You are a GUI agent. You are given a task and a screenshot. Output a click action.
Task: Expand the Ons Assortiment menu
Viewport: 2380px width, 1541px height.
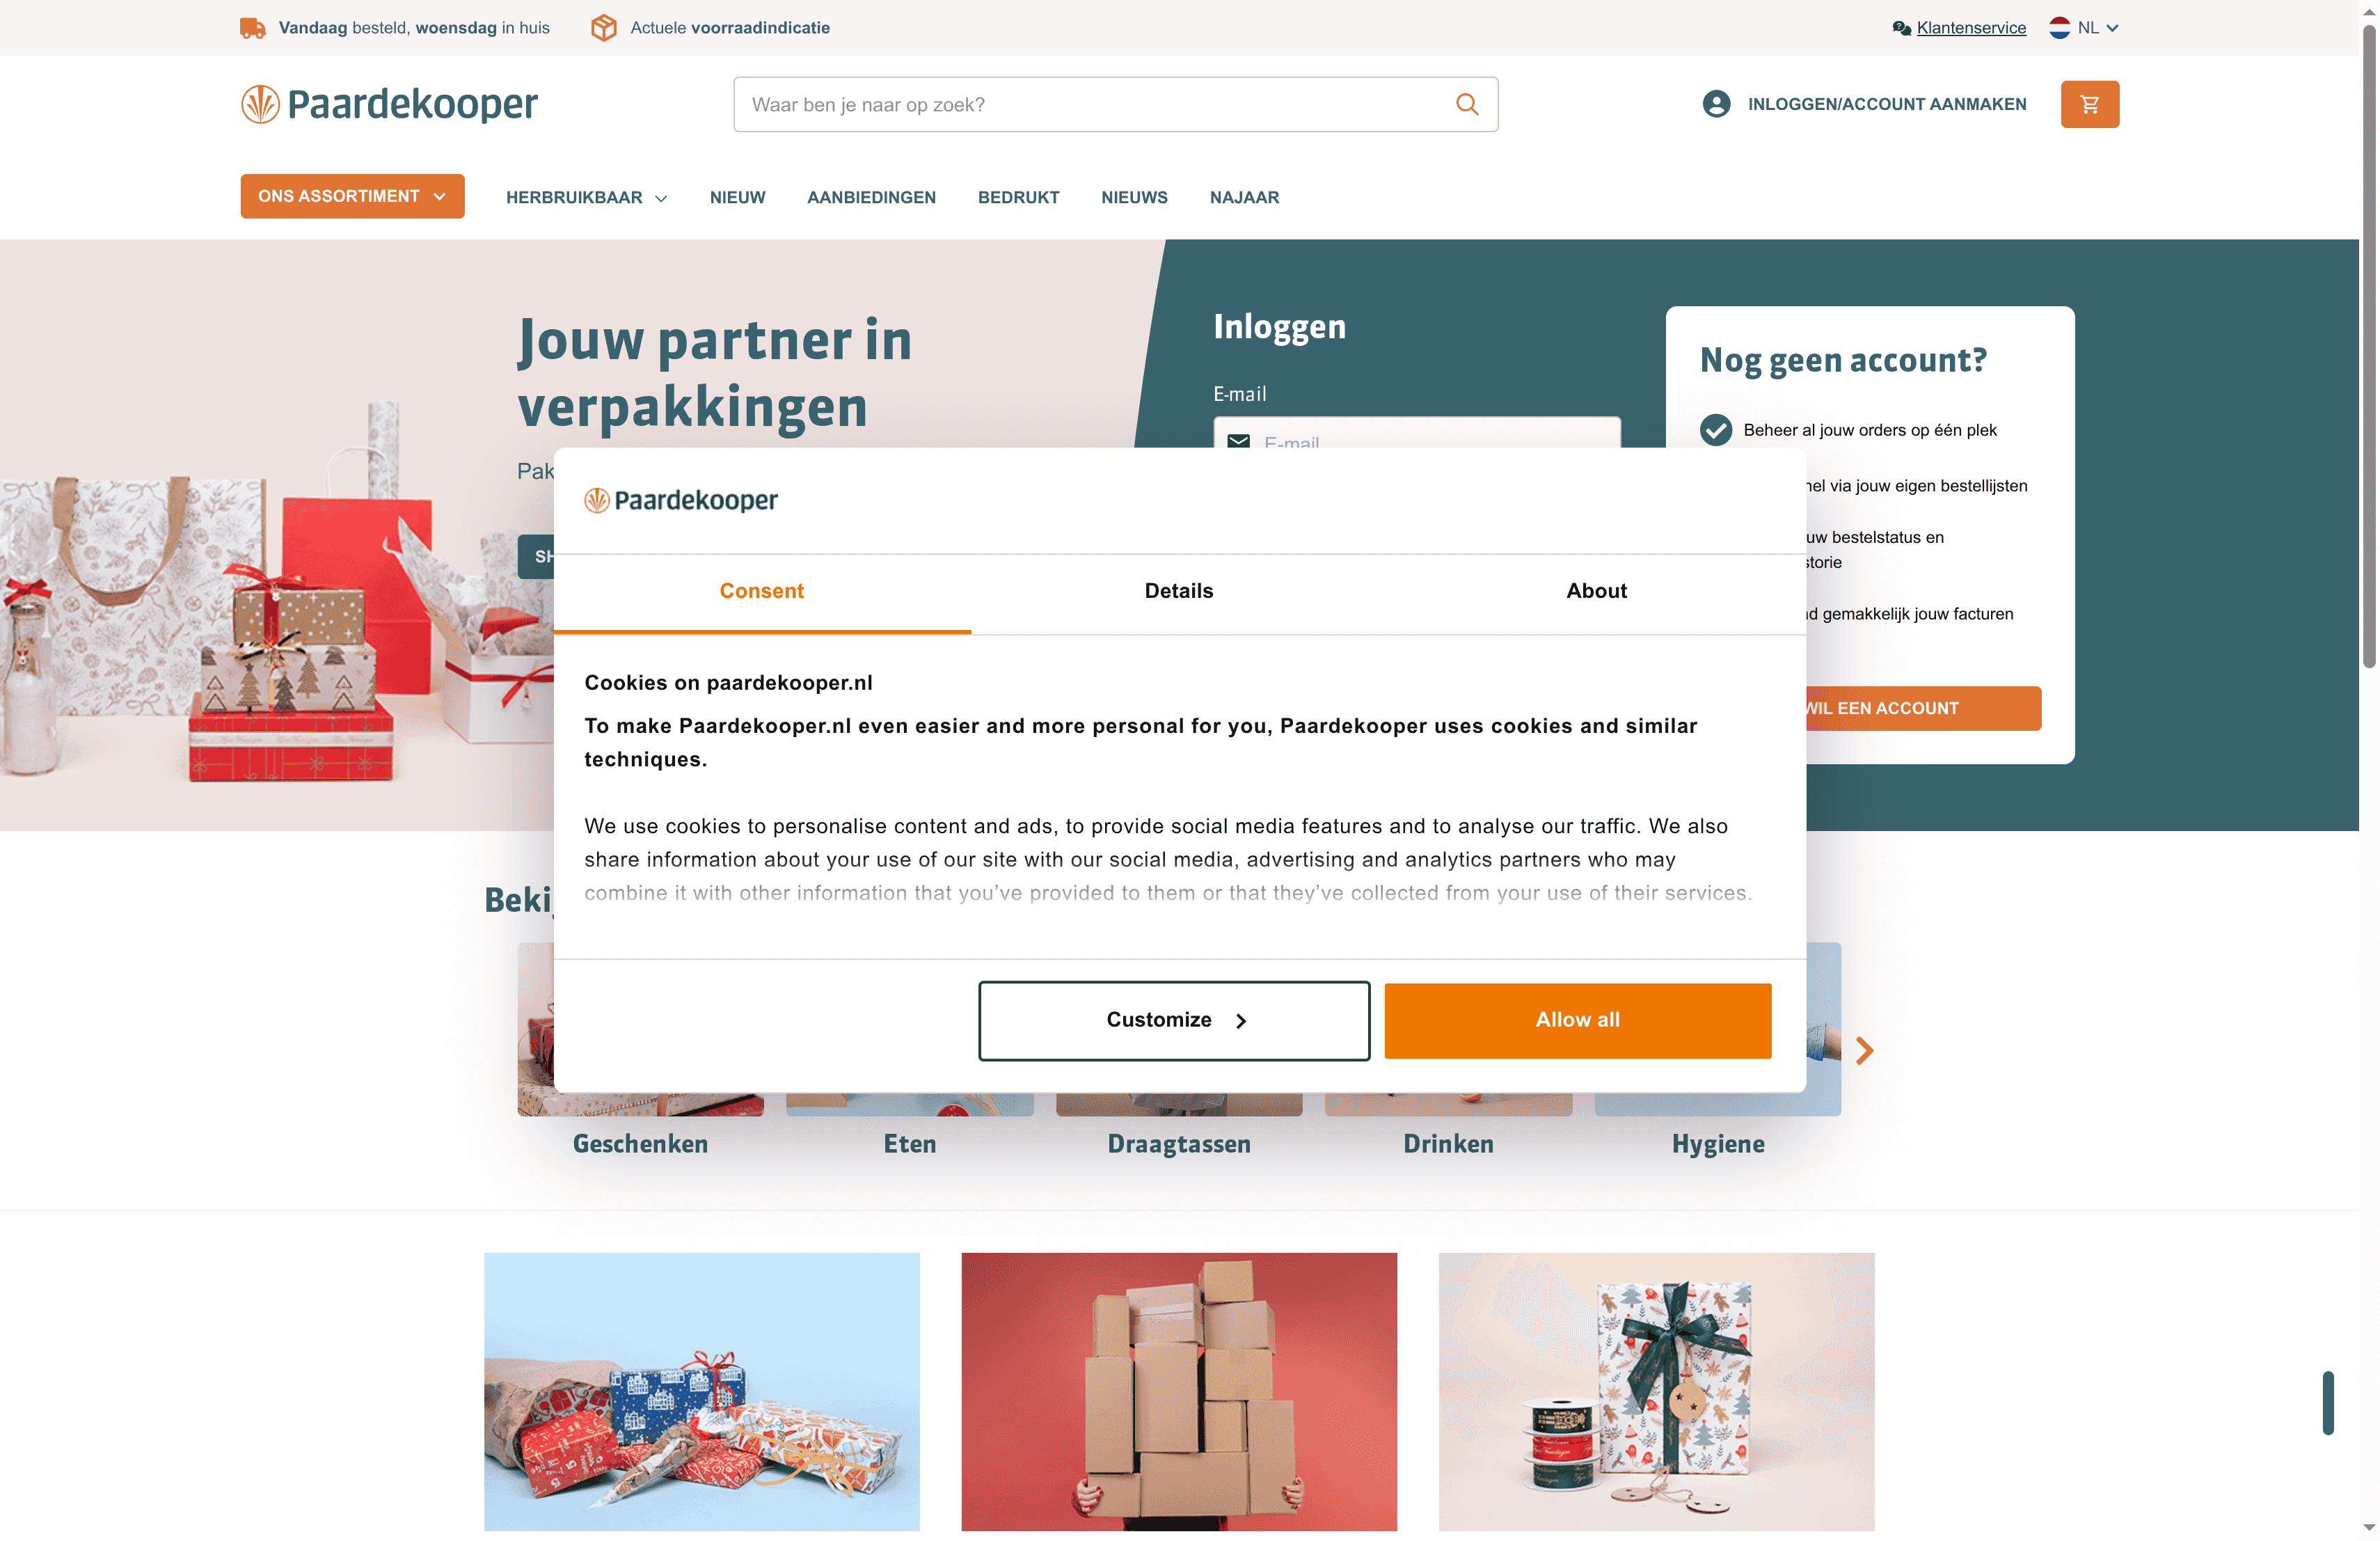tap(352, 196)
